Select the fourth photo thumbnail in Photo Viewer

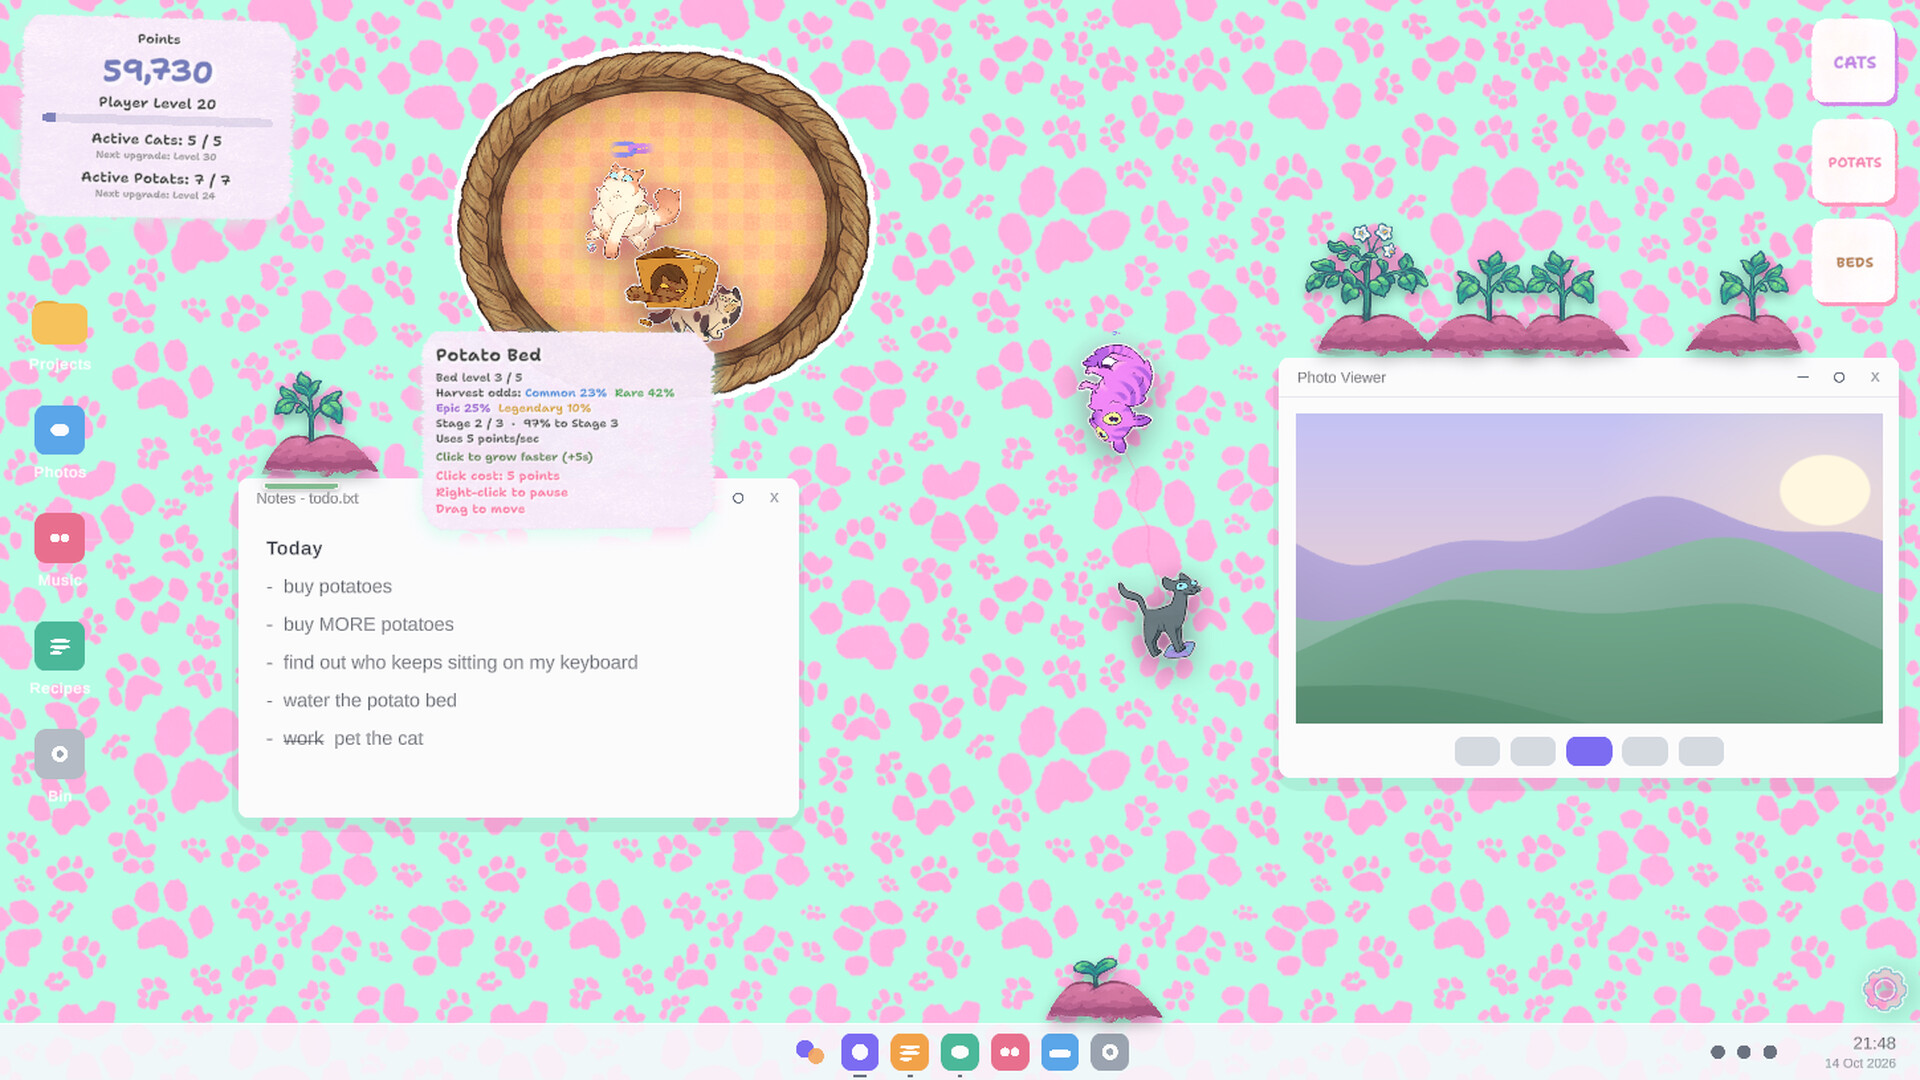[1645, 751]
